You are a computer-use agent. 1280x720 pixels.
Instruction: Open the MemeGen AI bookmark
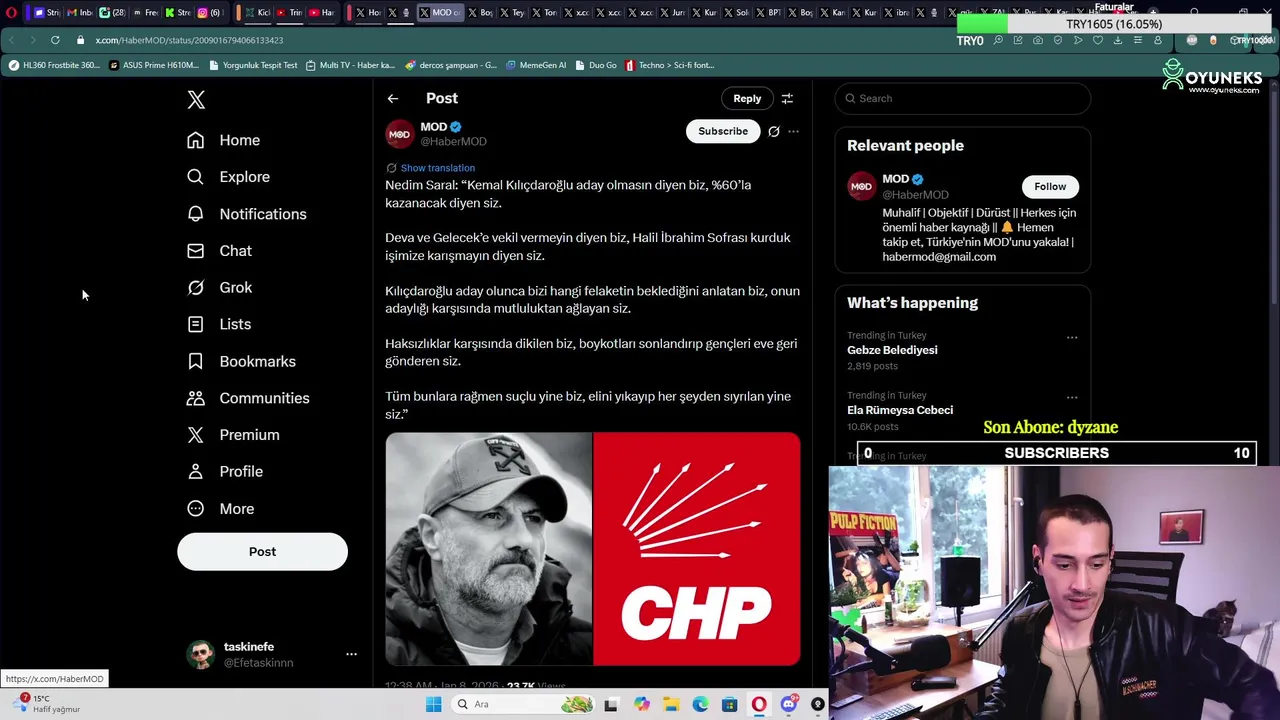click(x=536, y=65)
